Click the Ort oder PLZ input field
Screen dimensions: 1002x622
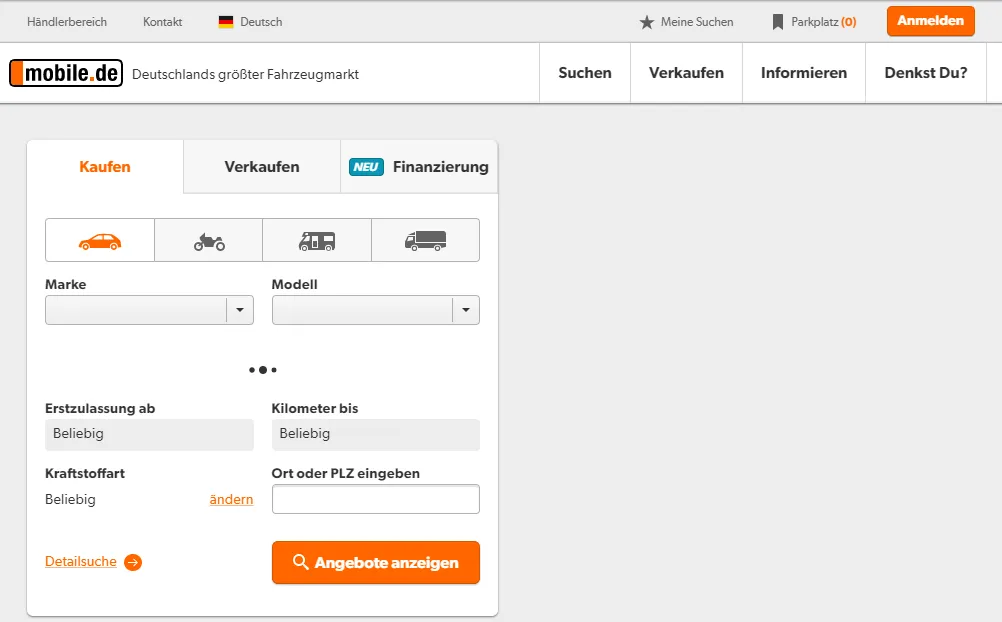376,499
